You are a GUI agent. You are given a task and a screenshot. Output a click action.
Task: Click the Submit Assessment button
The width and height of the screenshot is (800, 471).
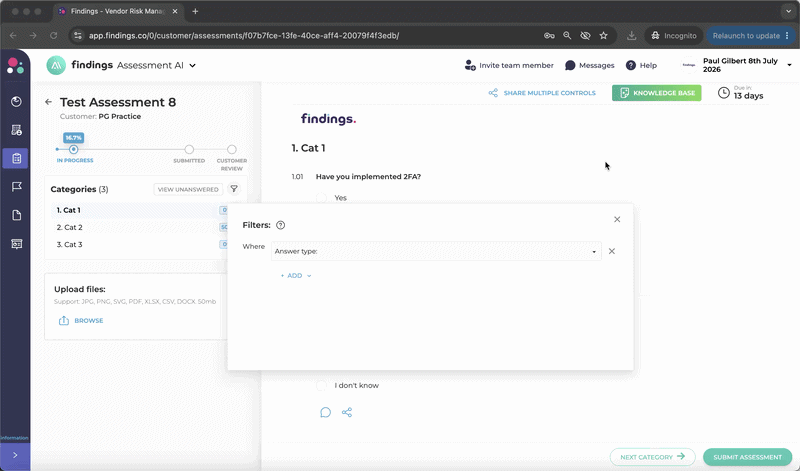[x=747, y=457]
